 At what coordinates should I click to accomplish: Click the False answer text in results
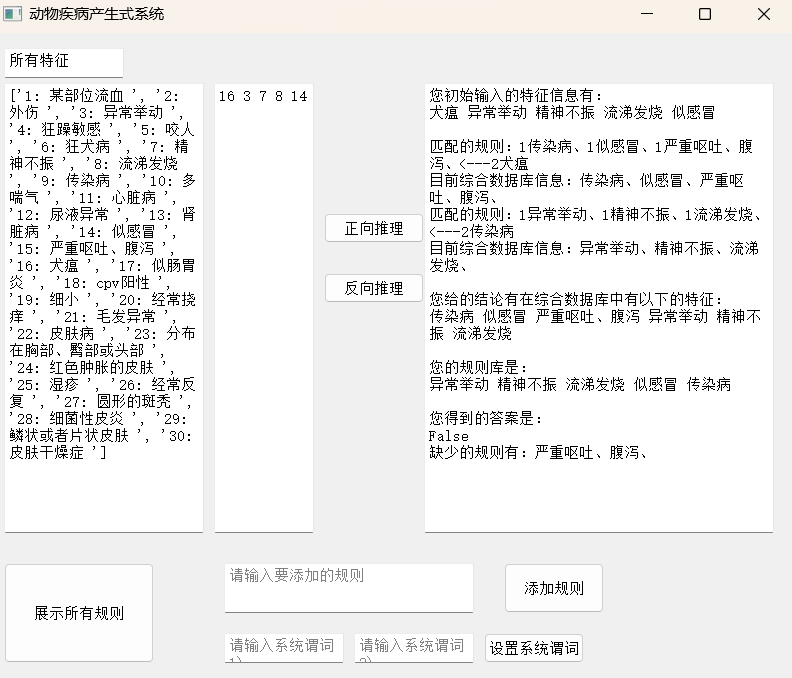(x=449, y=436)
